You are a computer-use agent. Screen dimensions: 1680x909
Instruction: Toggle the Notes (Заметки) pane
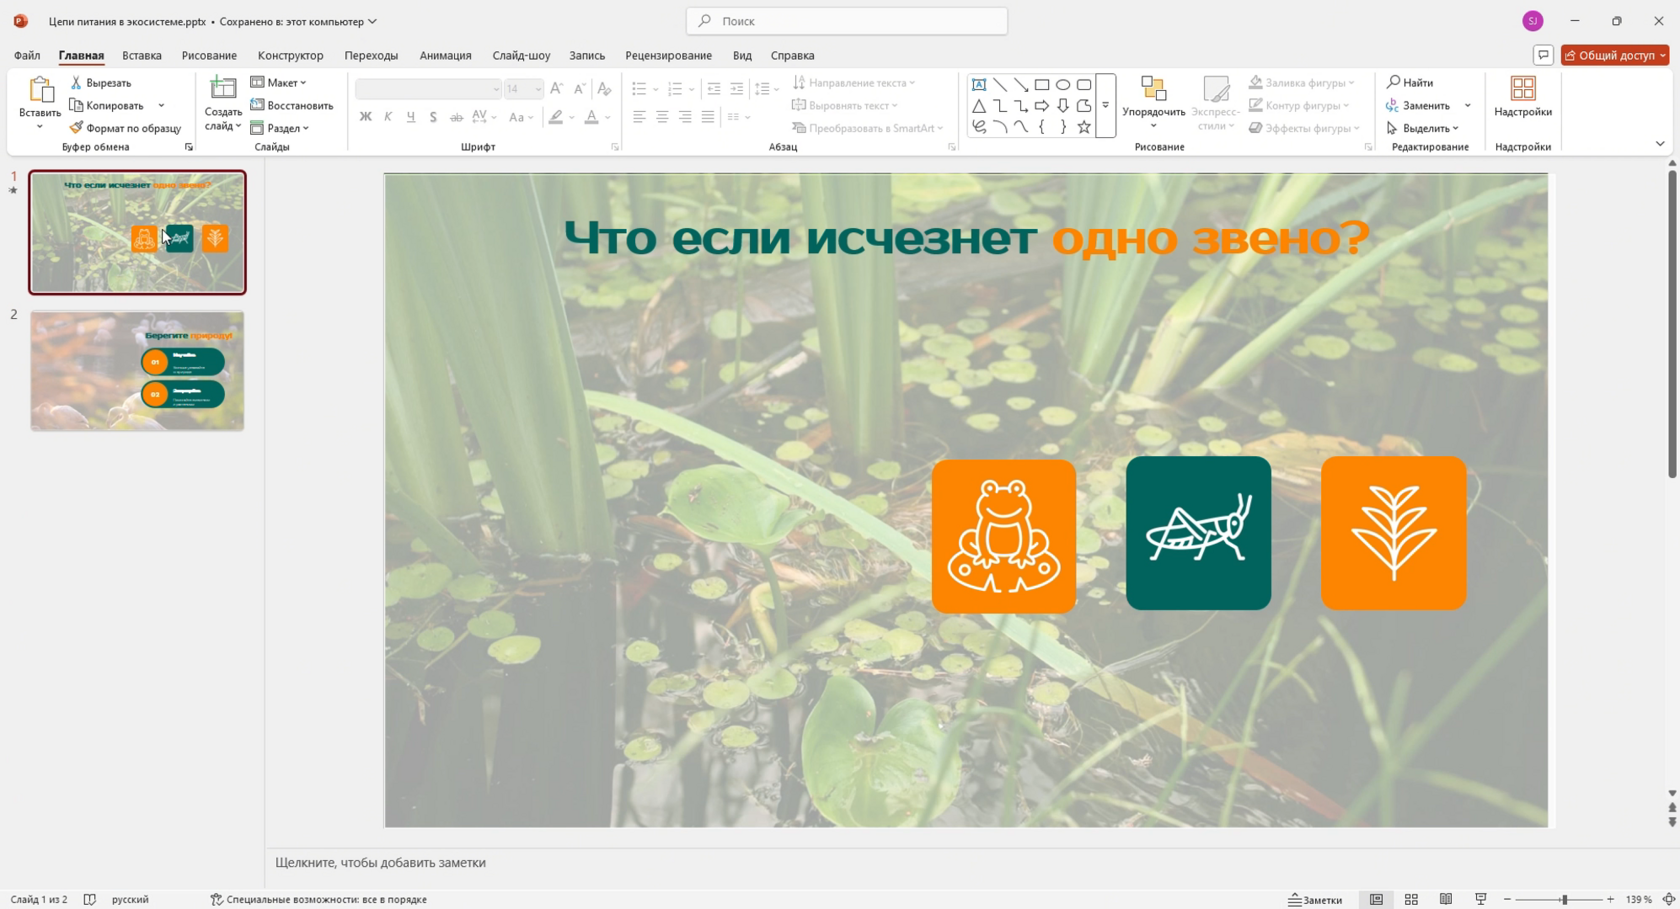[x=1315, y=900]
